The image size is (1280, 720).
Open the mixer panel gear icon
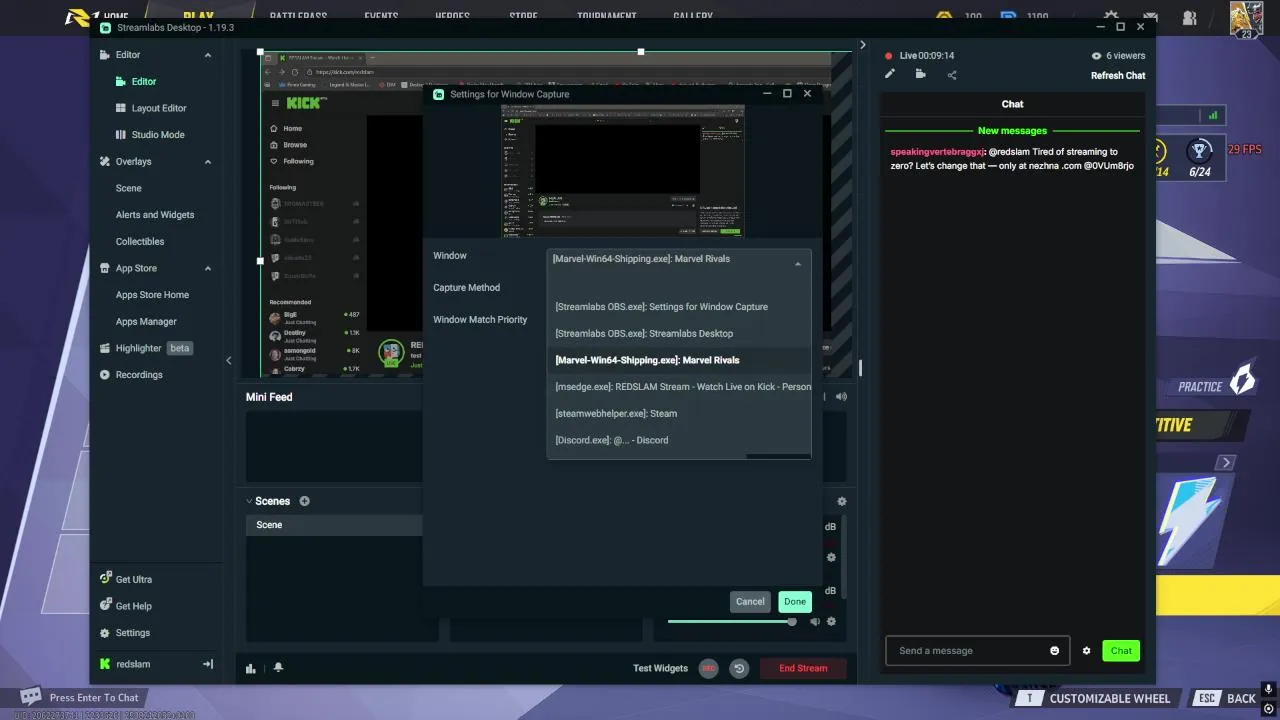click(842, 501)
